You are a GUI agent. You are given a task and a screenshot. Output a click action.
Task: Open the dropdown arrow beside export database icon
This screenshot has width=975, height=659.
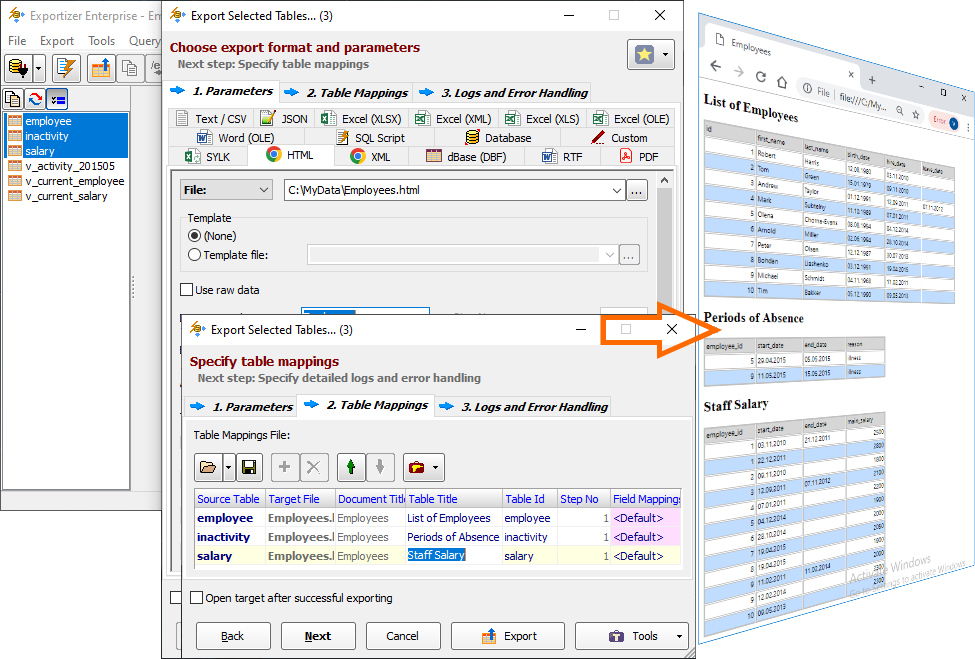point(39,68)
